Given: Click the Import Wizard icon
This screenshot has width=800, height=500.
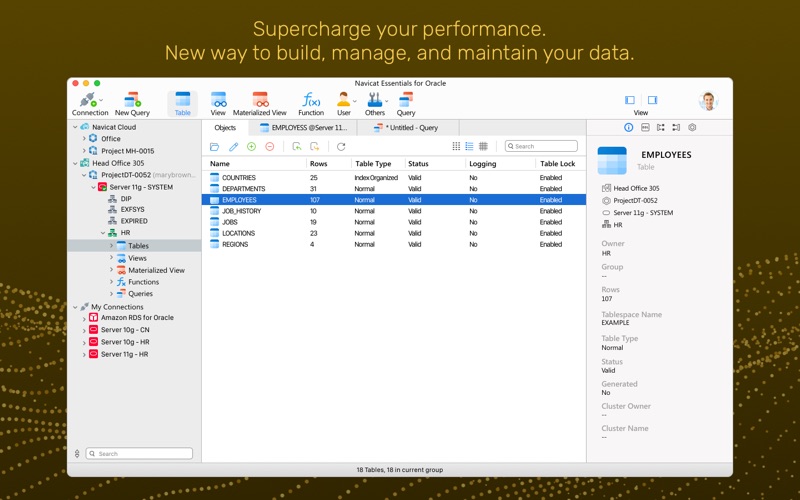Looking at the screenshot, I should [x=296, y=146].
